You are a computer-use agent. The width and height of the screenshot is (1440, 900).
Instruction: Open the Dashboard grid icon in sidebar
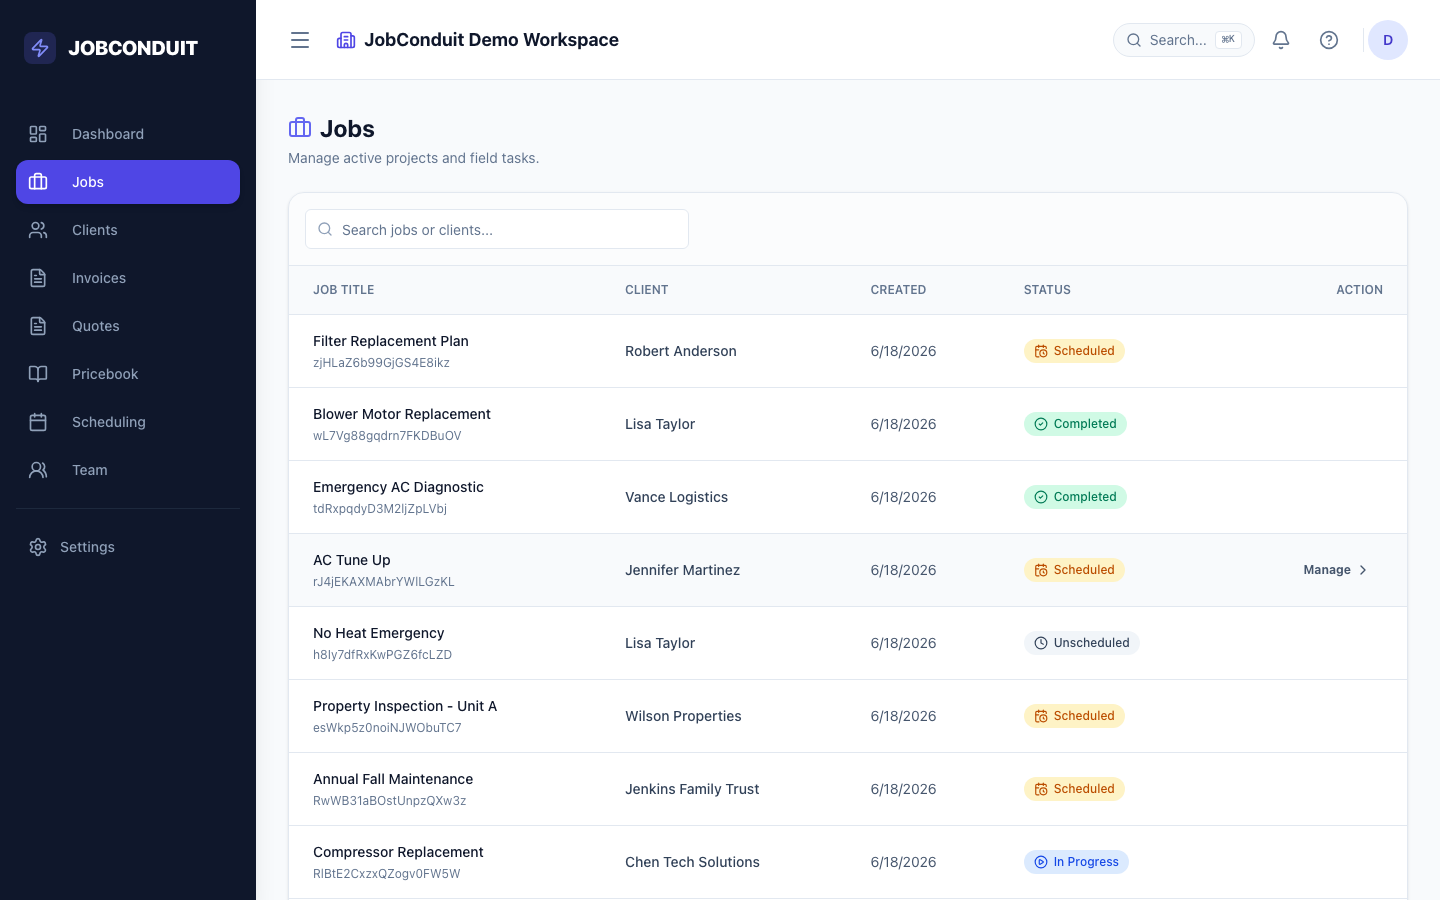[38, 134]
